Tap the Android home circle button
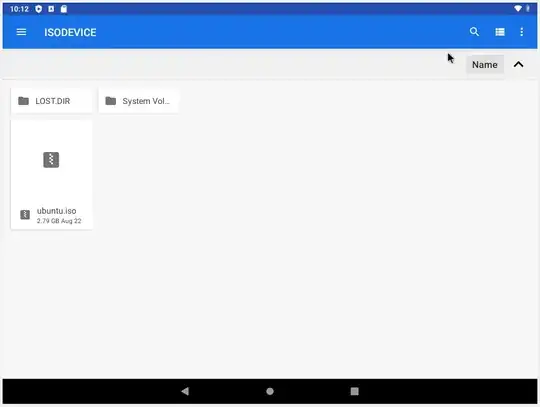The width and height of the screenshot is (540, 407). pyautogui.click(x=270, y=391)
